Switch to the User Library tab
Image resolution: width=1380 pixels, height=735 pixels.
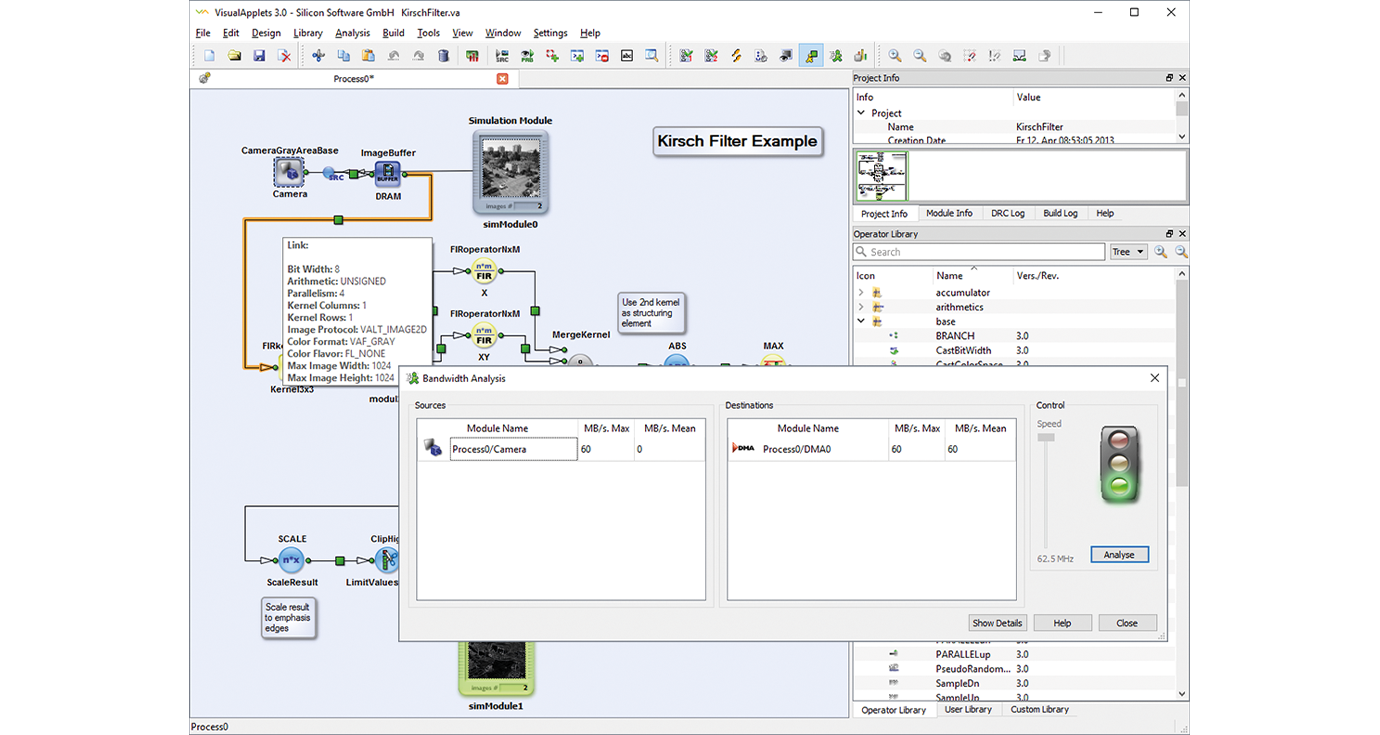pyautogui.click(x=968, y=709)
